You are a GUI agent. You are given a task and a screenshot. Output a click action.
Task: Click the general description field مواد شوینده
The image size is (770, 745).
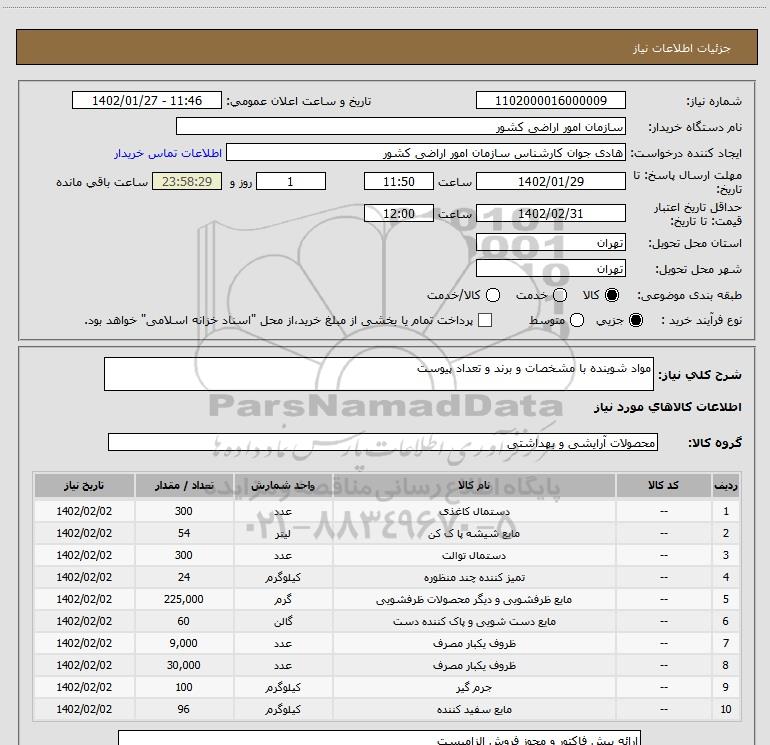pos(379,374)
